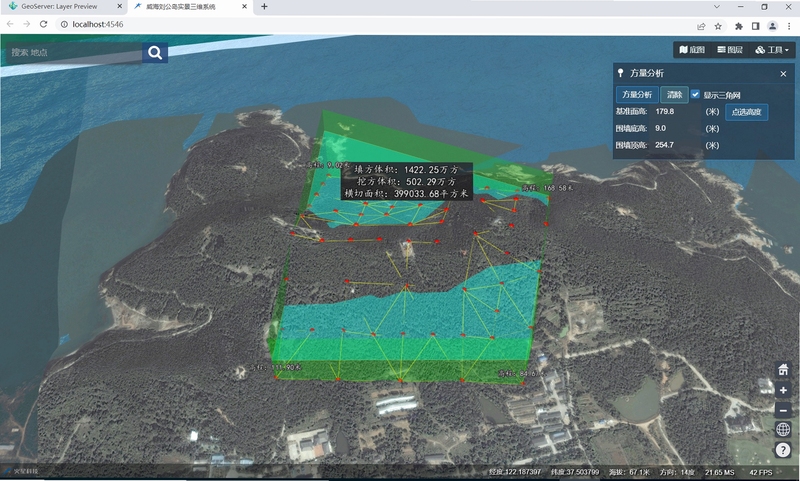
Task: Click the 横切面积 399033.68平方米 label
Action: pos(407,194)
